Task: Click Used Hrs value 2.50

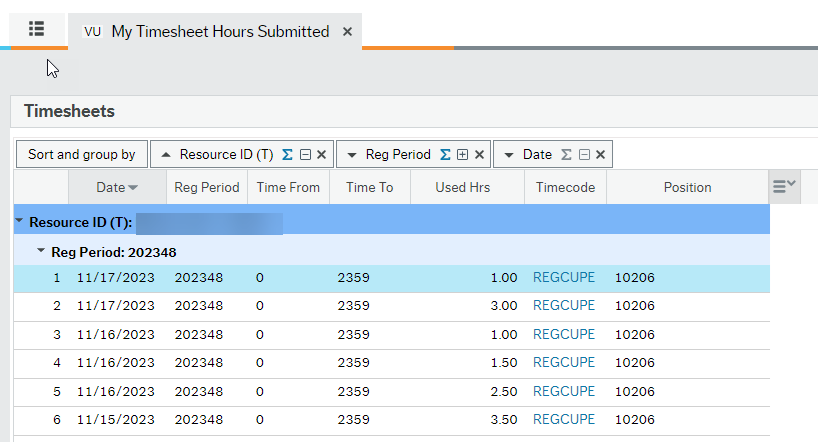Action: pyautogui.click(x=504, y=392)
